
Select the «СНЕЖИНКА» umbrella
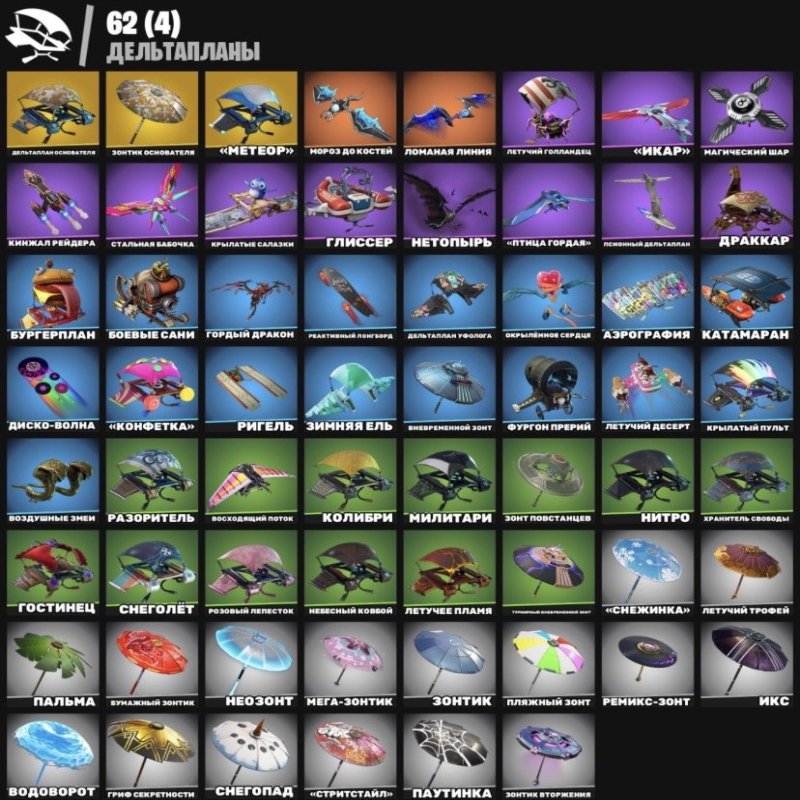point(647,573)
